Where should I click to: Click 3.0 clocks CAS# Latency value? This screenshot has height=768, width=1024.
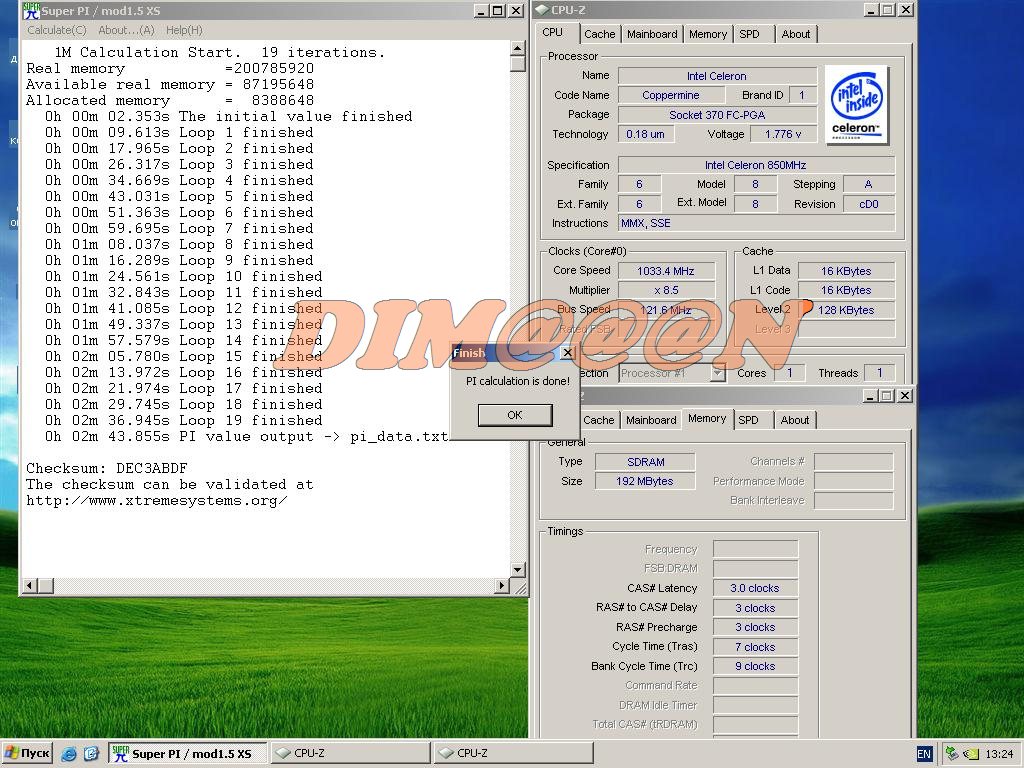pos(755,588)
